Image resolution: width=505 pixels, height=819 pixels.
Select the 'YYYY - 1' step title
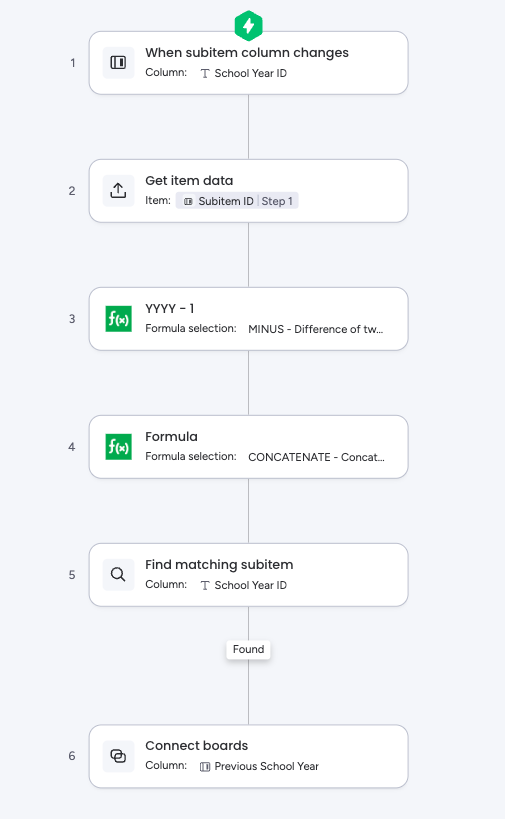(x=170, y=309)
